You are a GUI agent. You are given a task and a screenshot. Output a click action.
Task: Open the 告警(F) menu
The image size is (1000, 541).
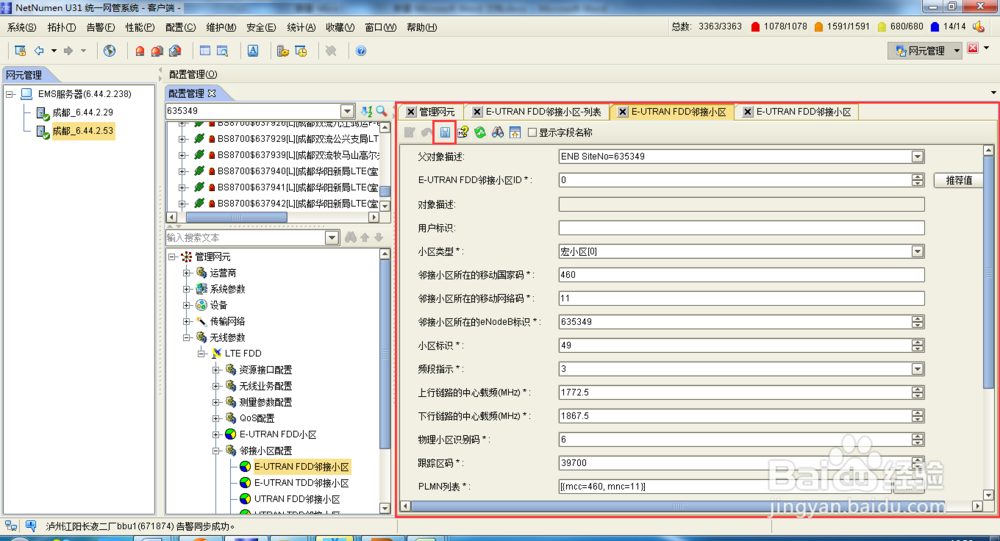[x=100, y=27]
